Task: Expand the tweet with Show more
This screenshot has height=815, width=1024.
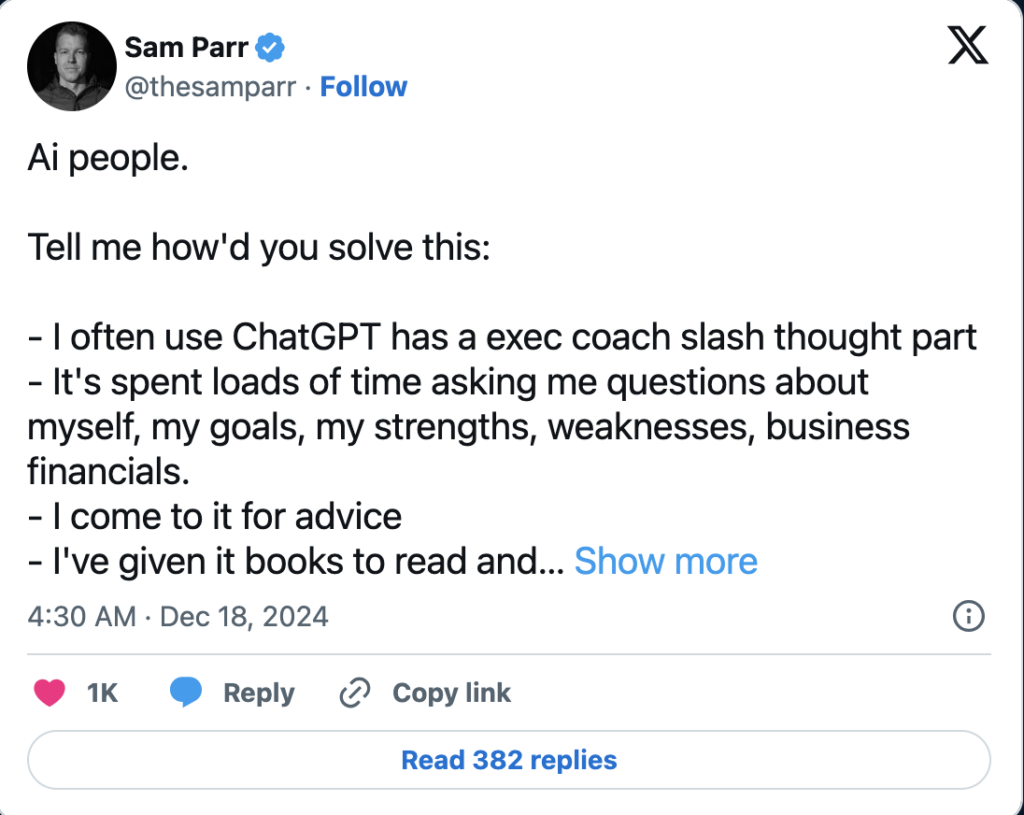Action: pyautogui.click(x=665, y=561)
